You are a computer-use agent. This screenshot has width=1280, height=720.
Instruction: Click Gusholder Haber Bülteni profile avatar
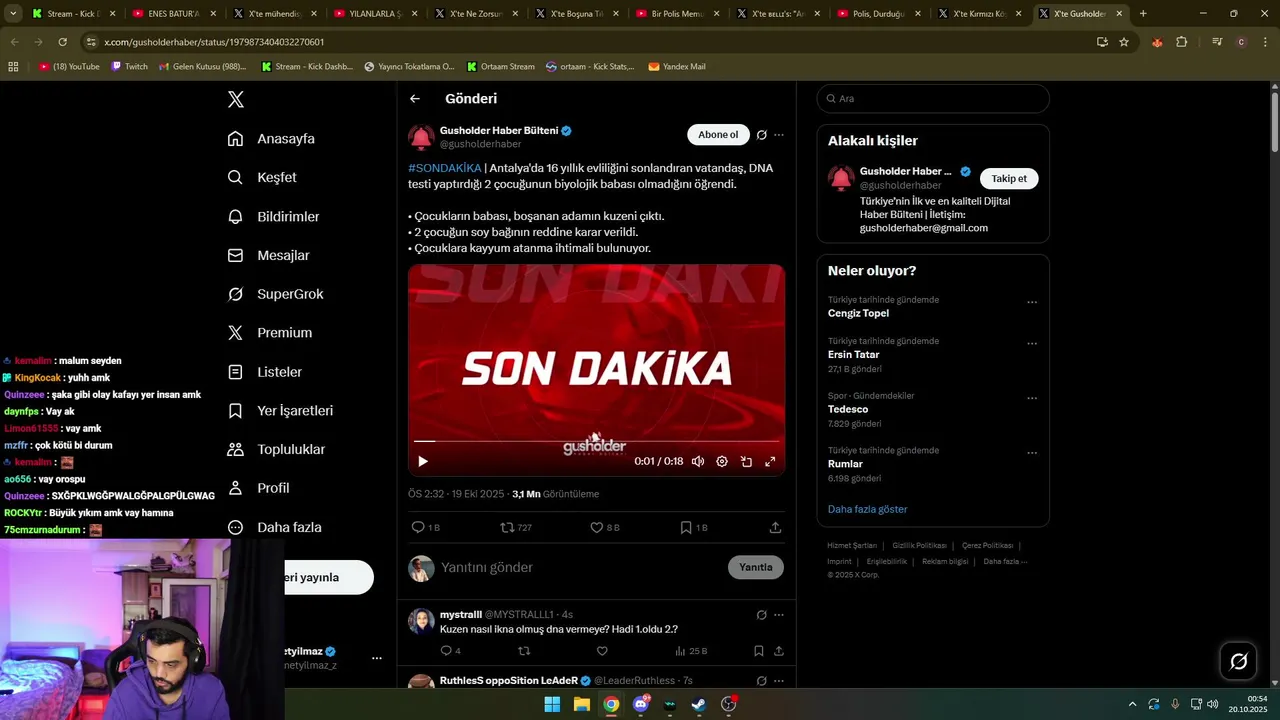tap(421, 137)
